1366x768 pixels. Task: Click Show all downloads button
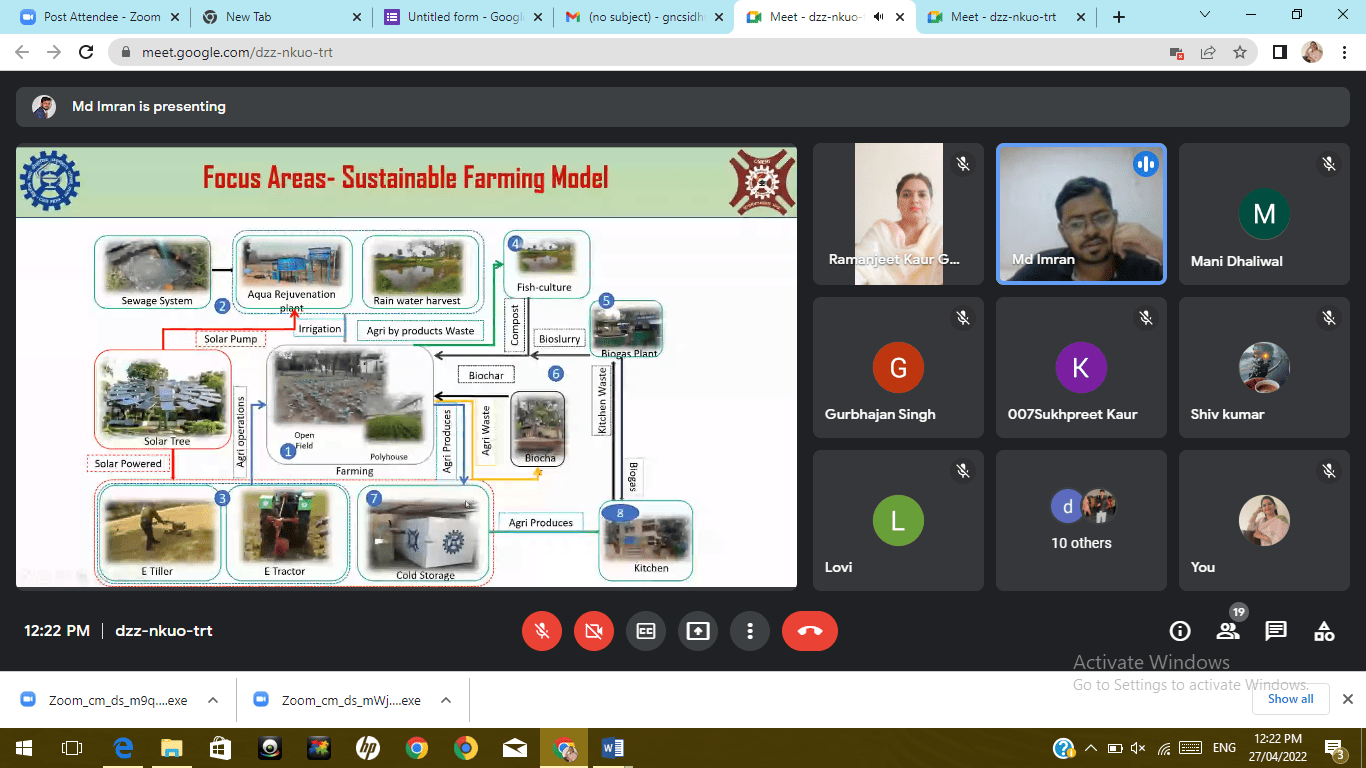click(x=1290, y=699)
